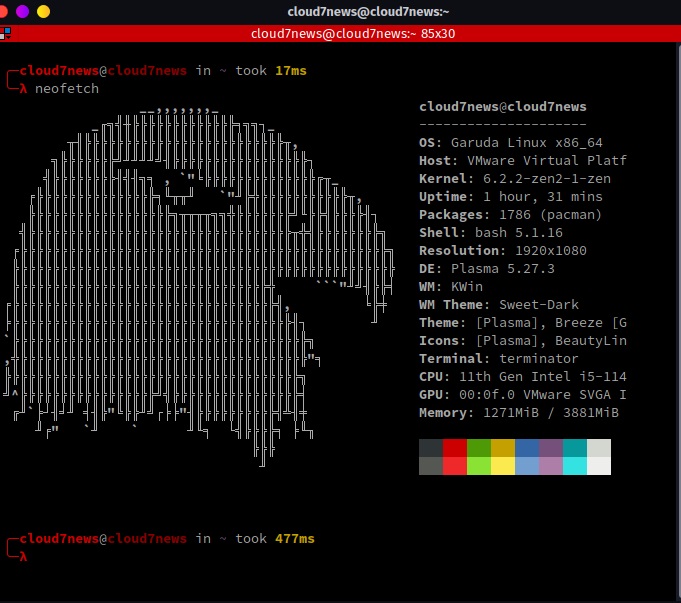Image resolution: width=681 pixels, height=603 pixels.
Task: Pick the bright cyan swatch in bottom row
Action: [575, 465]
